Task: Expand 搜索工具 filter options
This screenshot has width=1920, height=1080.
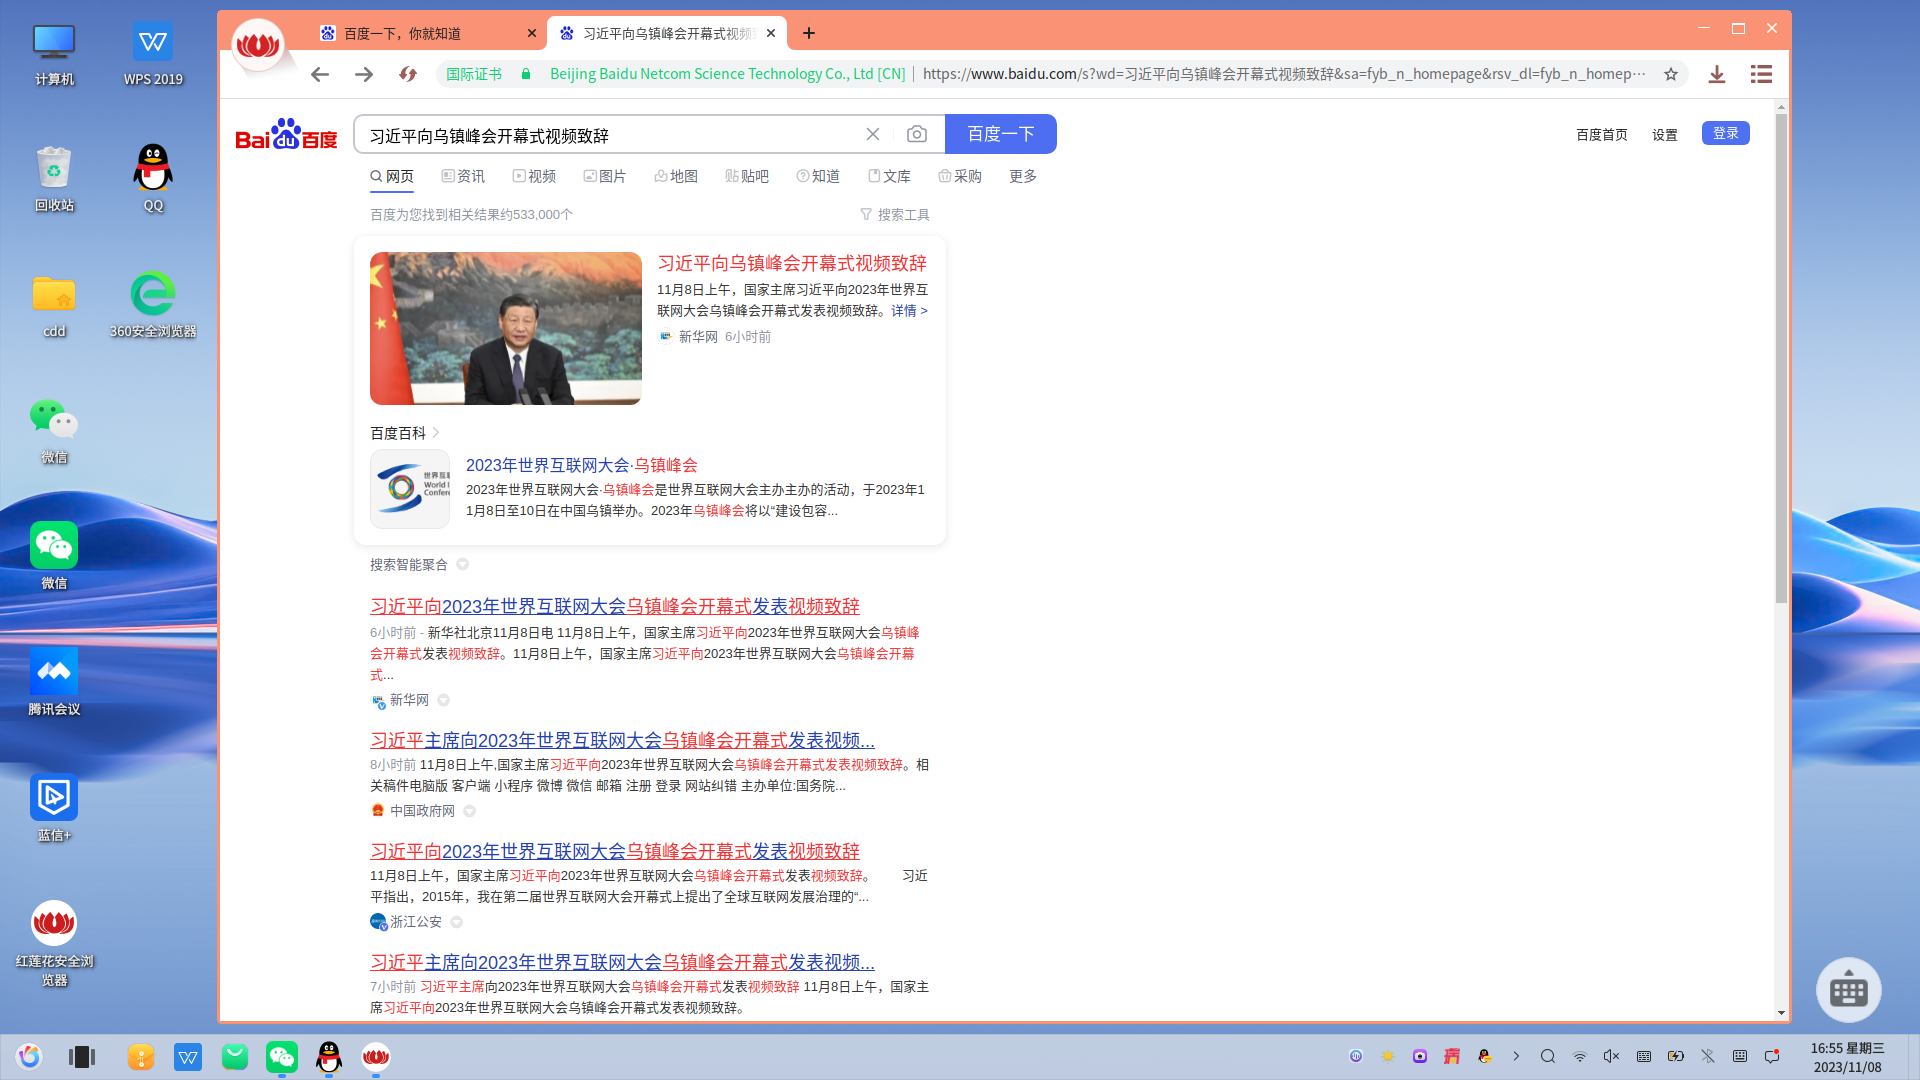Action: point(895,215)
